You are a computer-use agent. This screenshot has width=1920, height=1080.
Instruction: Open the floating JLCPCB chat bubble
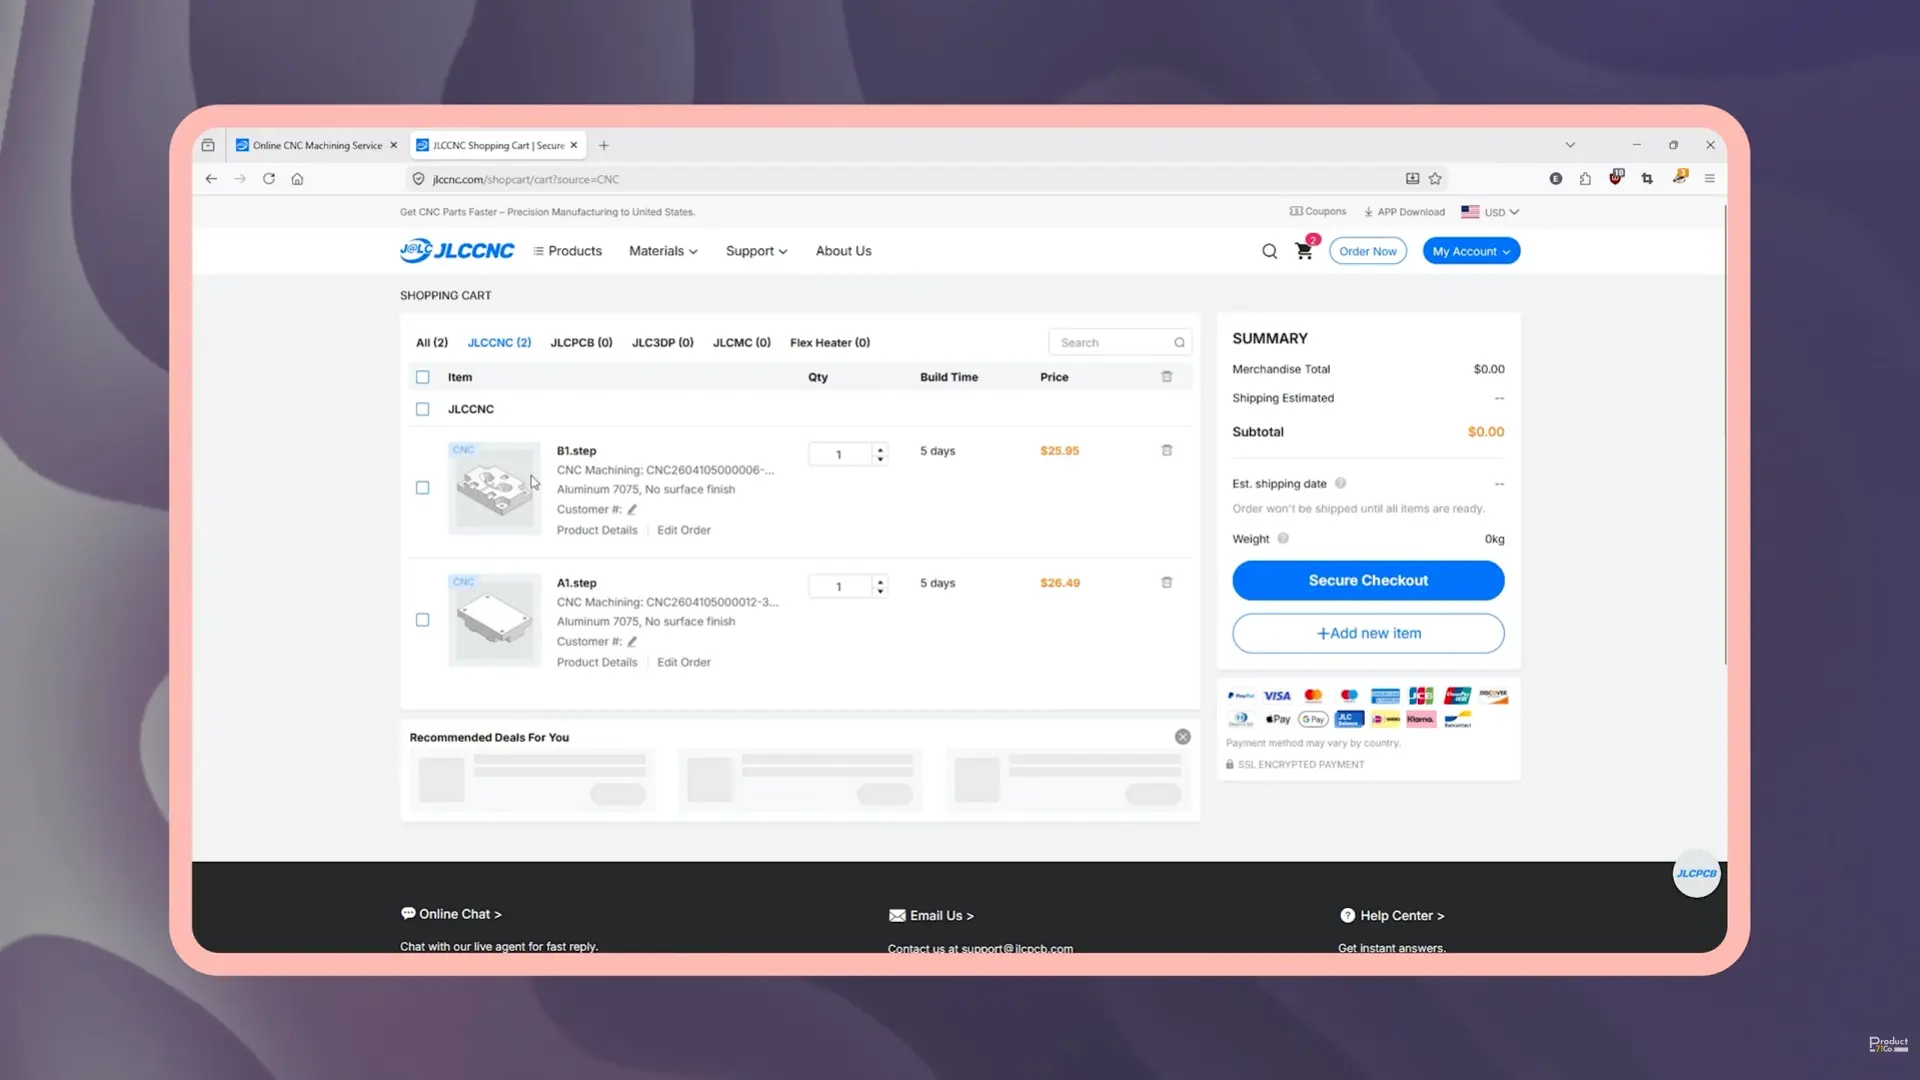pyautogui.click(x=1696, y=874)
